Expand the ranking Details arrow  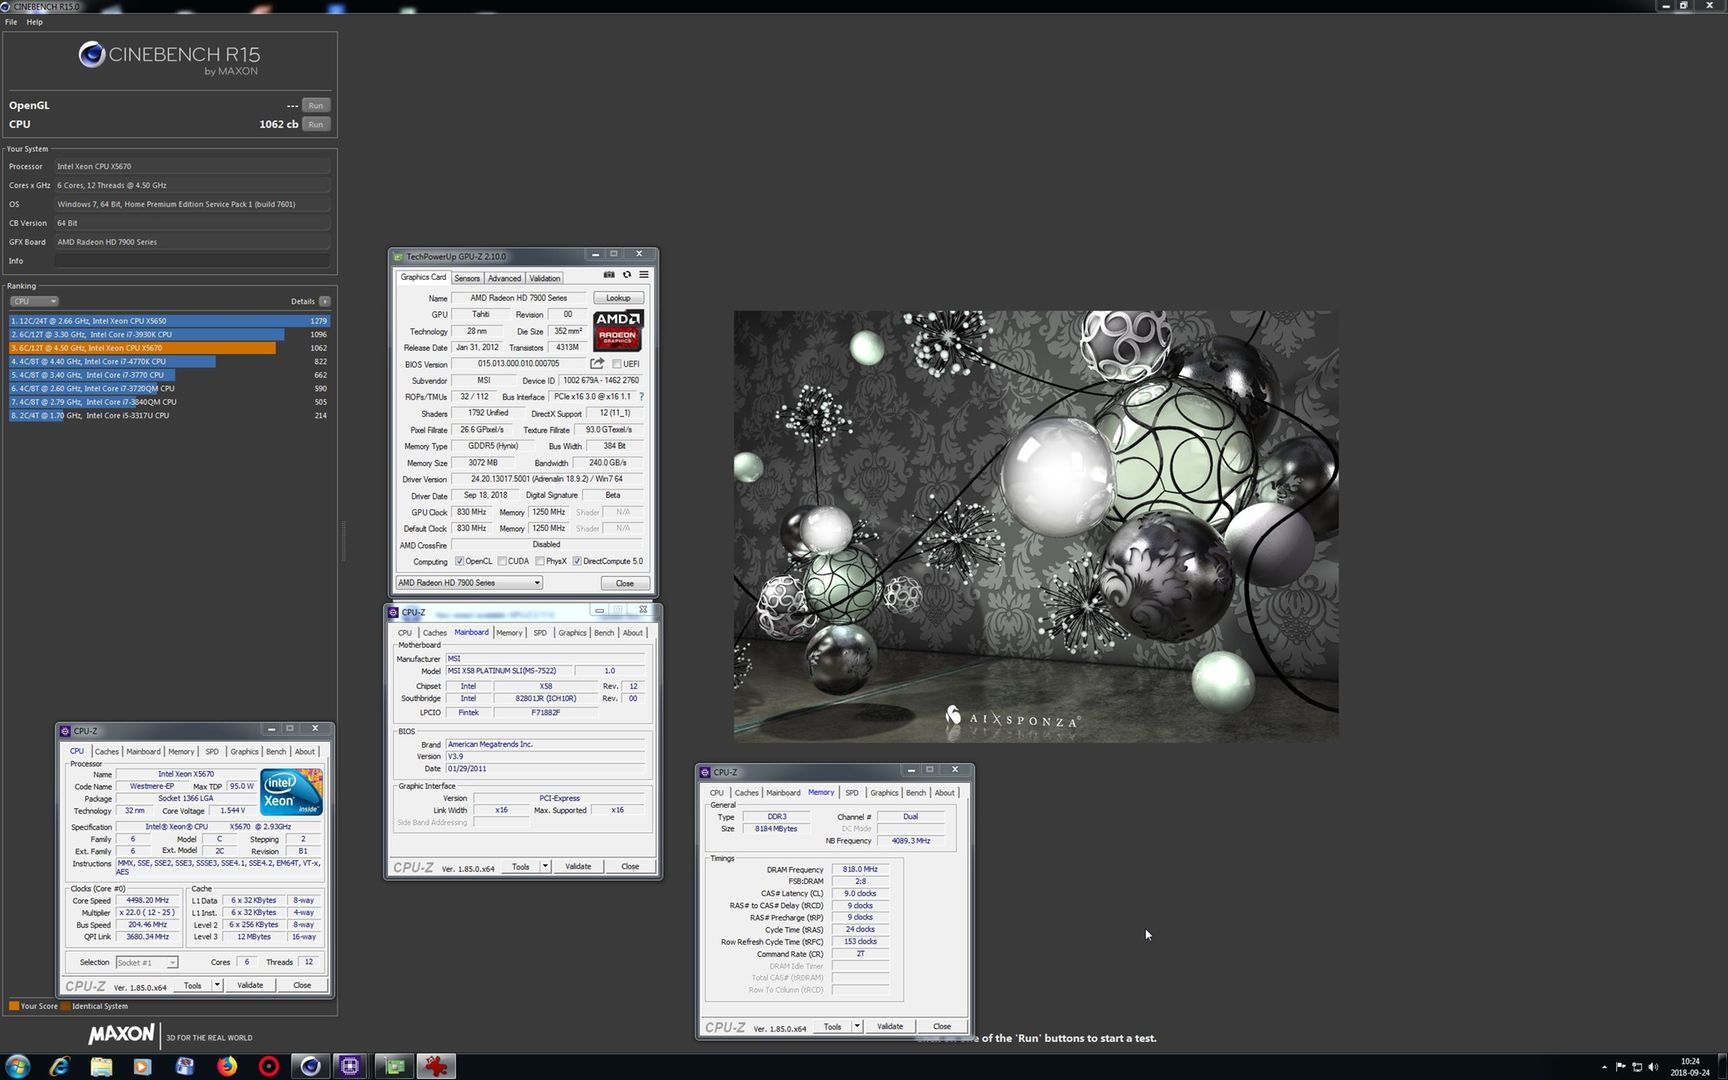[324, 301]
